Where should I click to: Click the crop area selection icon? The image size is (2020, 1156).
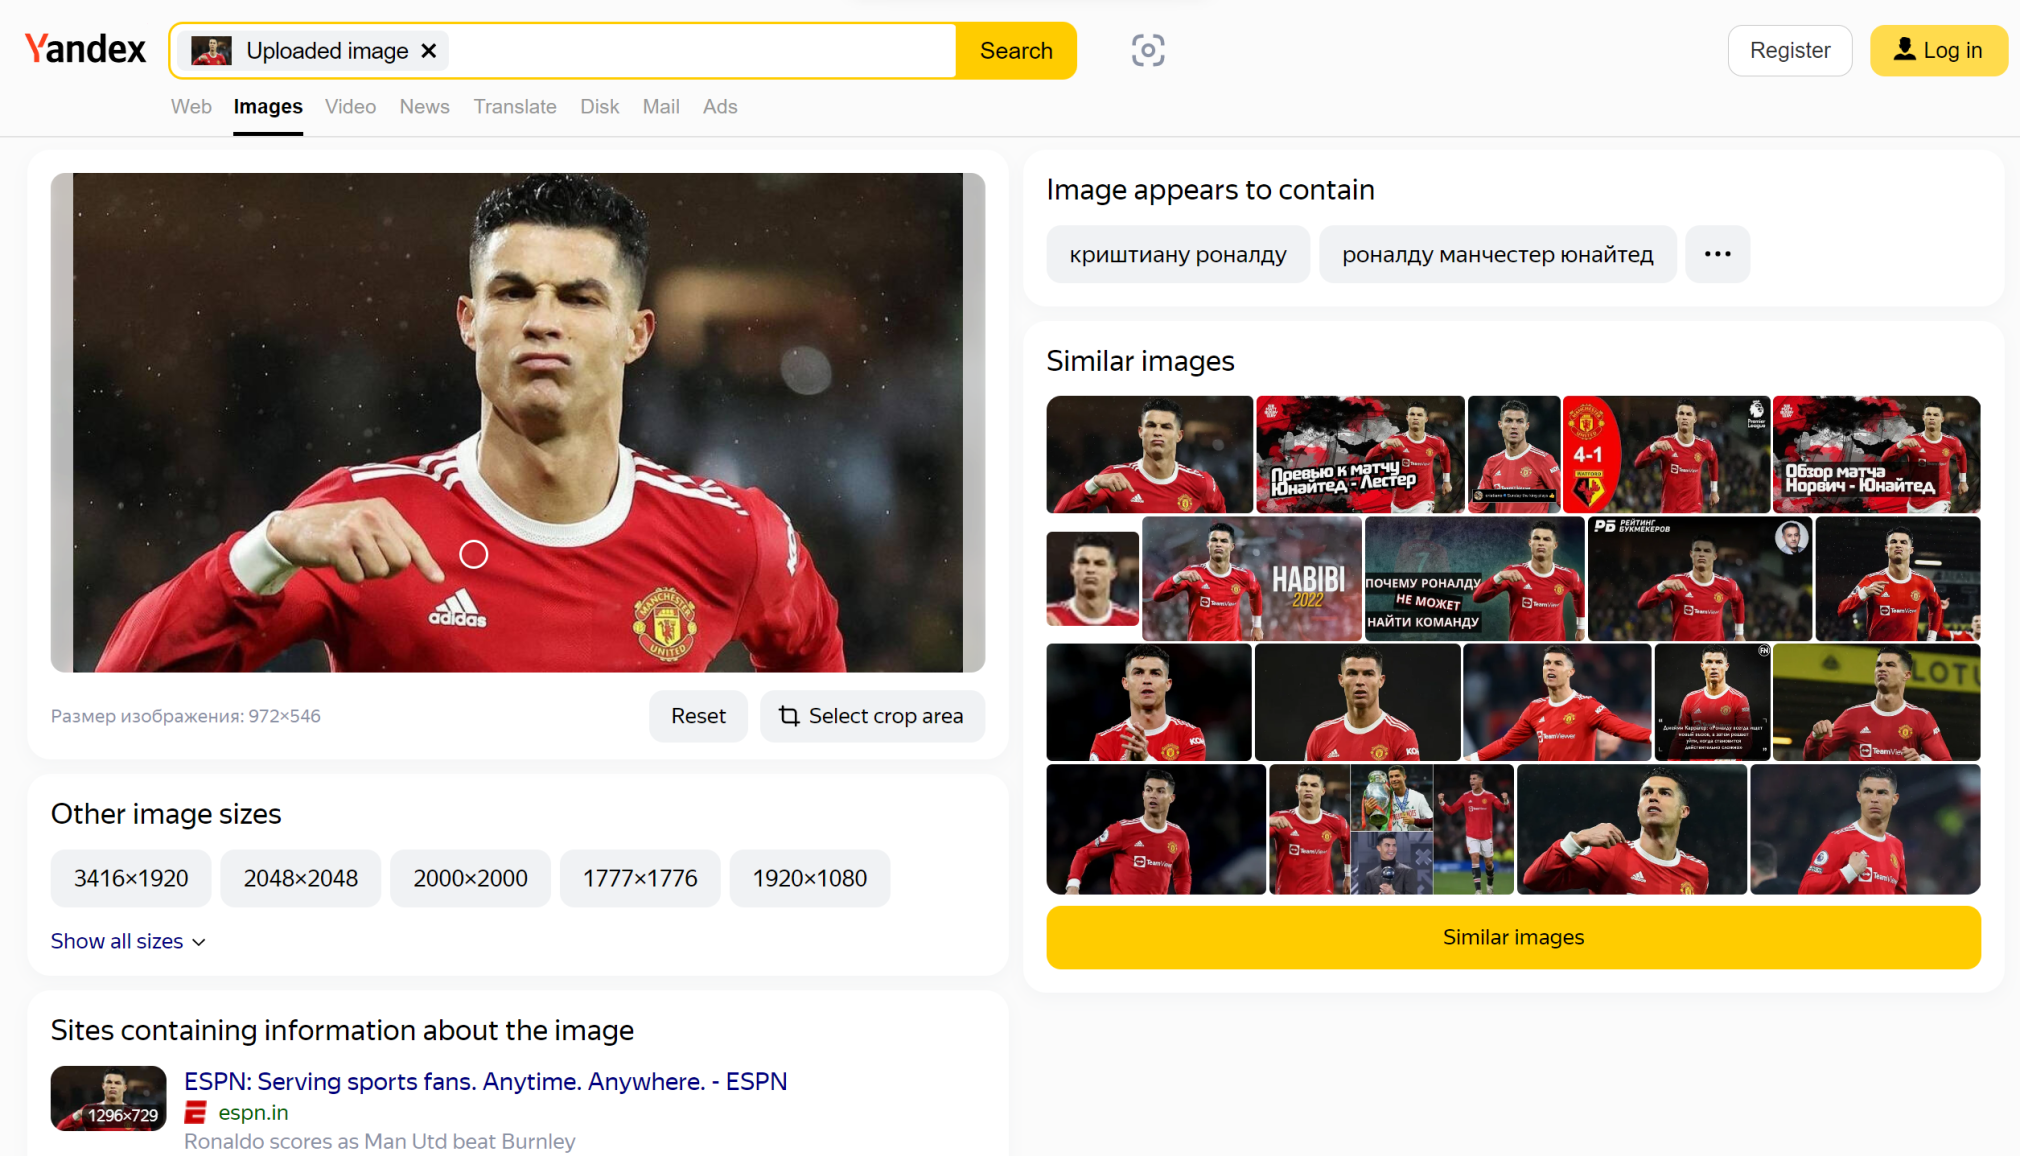point(787,716)
